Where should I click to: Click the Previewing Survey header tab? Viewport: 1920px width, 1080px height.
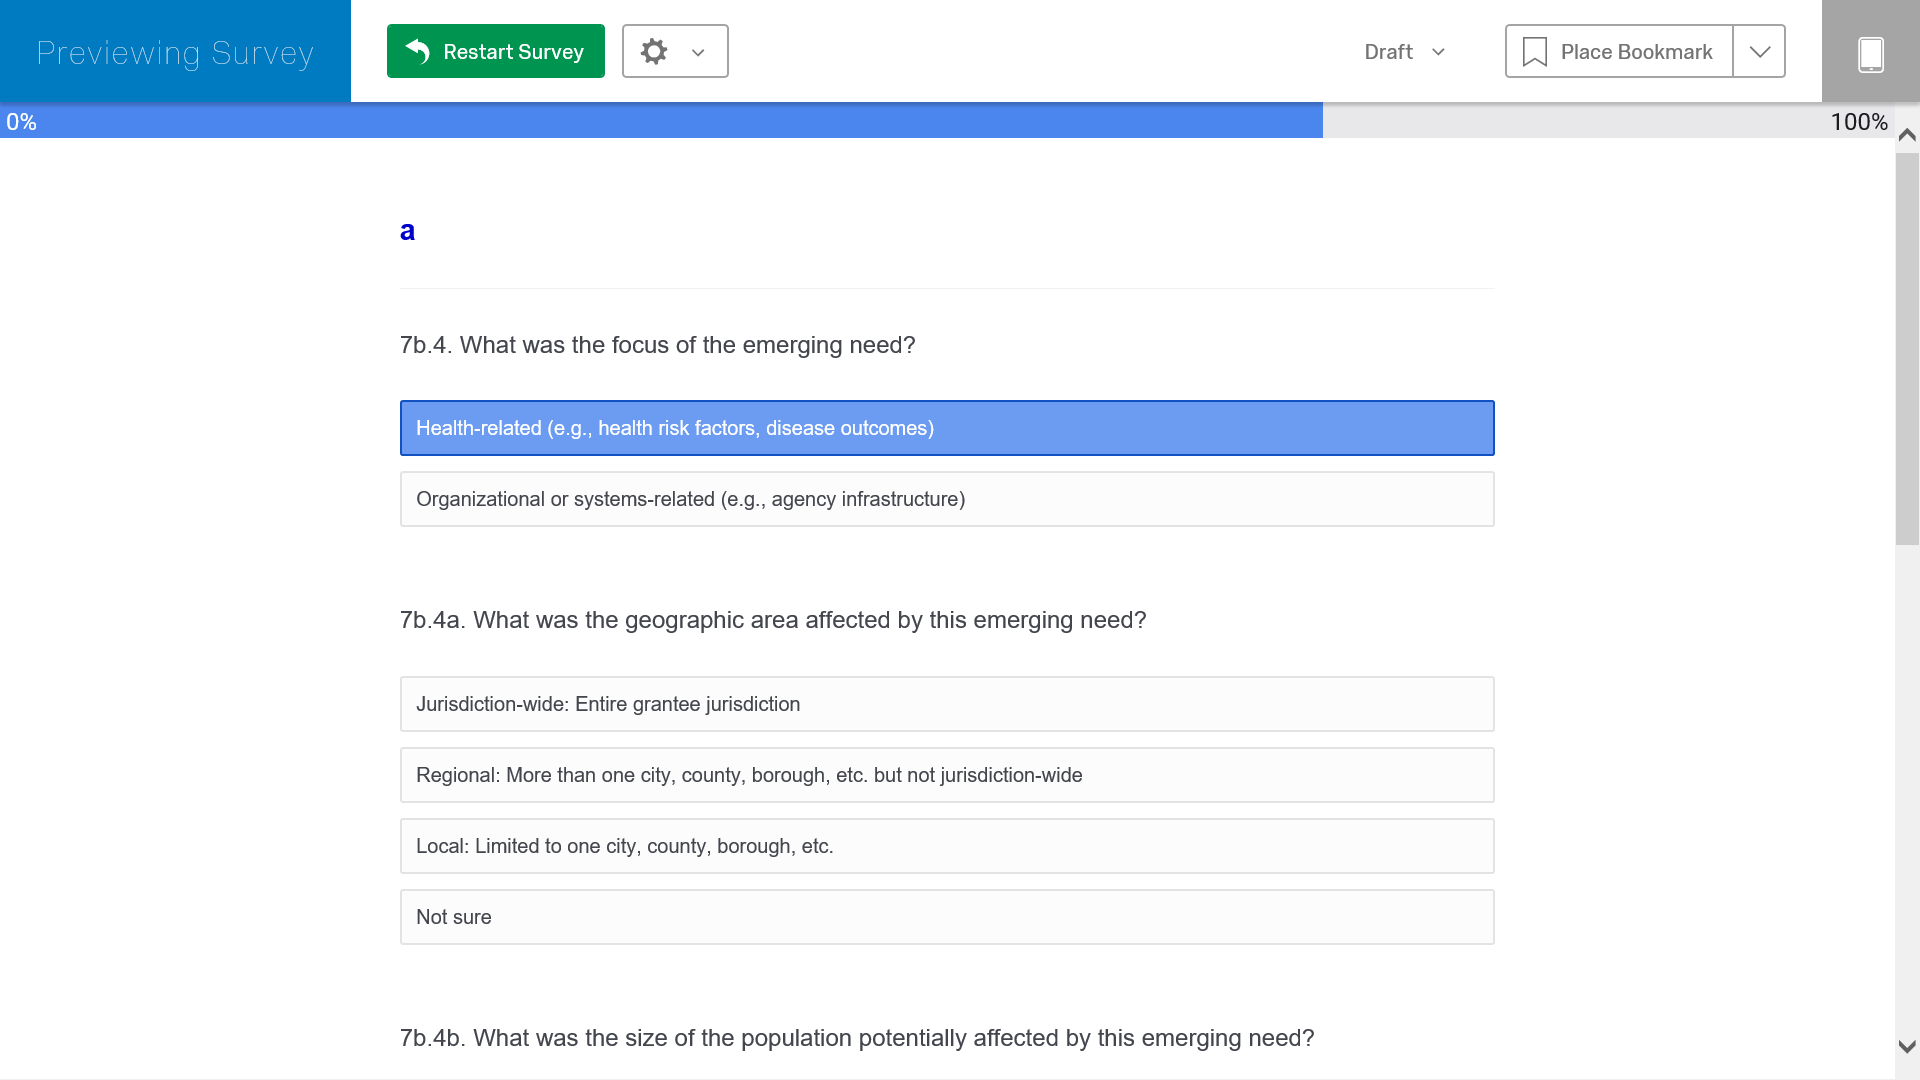click(x=175, y=52)
